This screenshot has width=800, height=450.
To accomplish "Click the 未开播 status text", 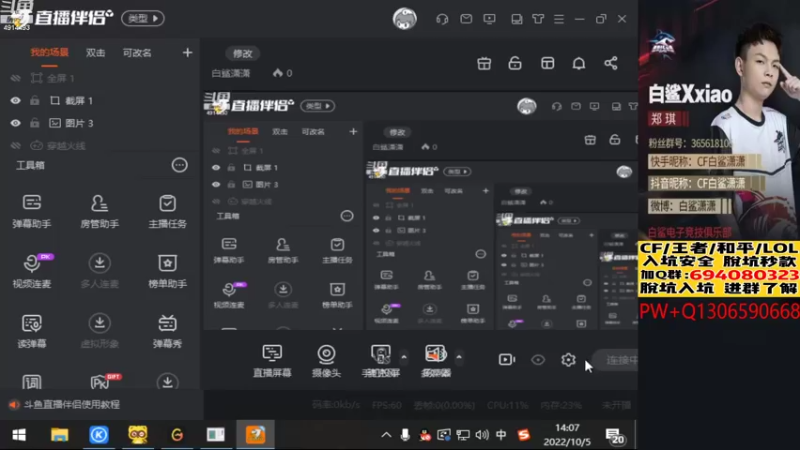I will [616, 405].
